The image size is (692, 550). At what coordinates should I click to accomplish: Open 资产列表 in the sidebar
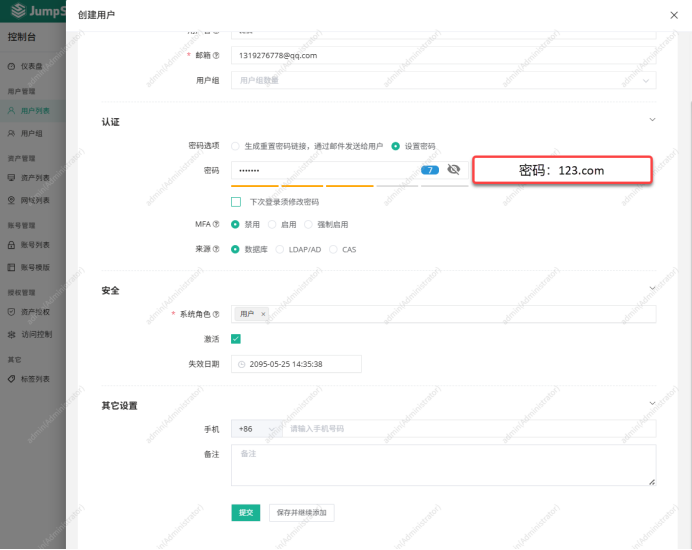34,176
